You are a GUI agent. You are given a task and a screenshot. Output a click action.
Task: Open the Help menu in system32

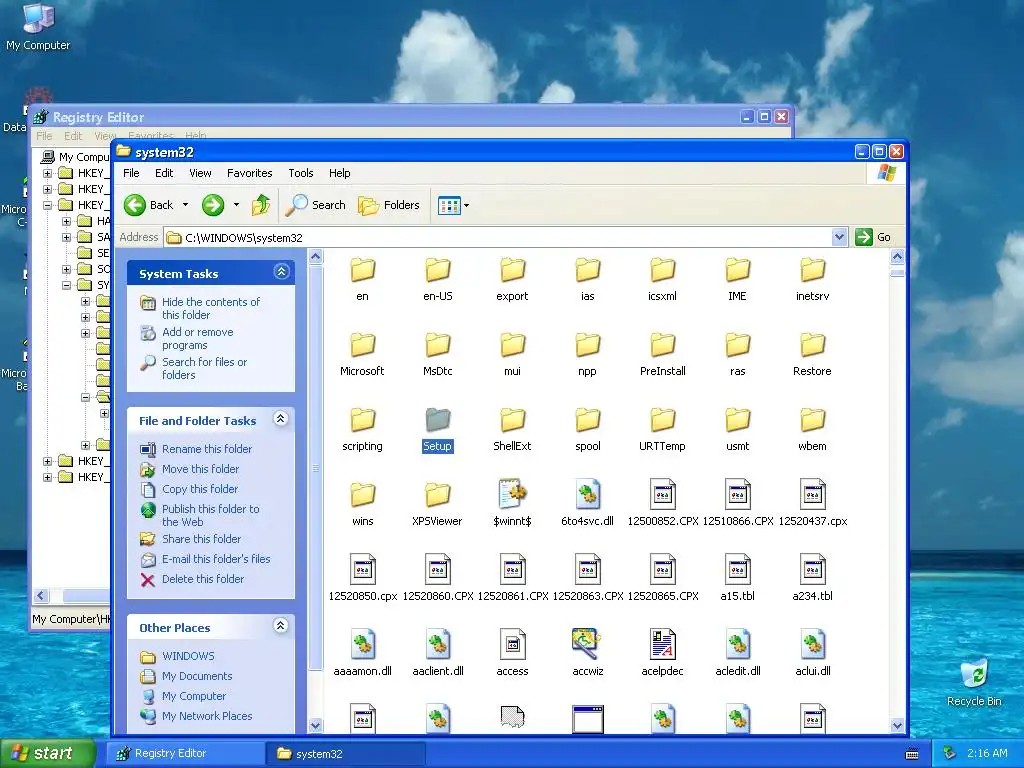click(x=339, y=173)
